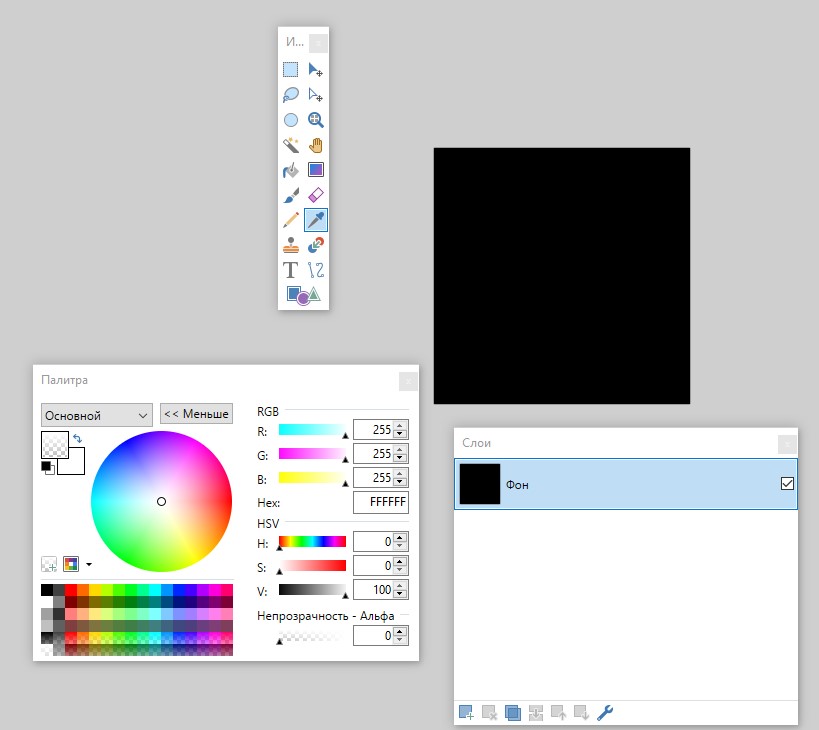Image resolution: width=819 pixels, height=730 pixels.
Task: Select the Clone Stamp tool
Action: click(290, 245)
